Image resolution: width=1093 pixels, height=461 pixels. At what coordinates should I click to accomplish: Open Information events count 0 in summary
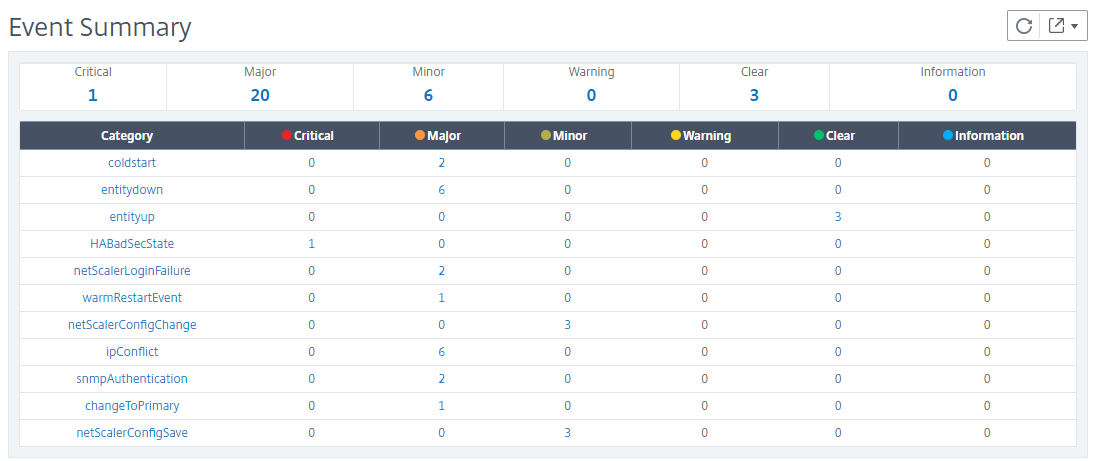[x=953, y=95]
